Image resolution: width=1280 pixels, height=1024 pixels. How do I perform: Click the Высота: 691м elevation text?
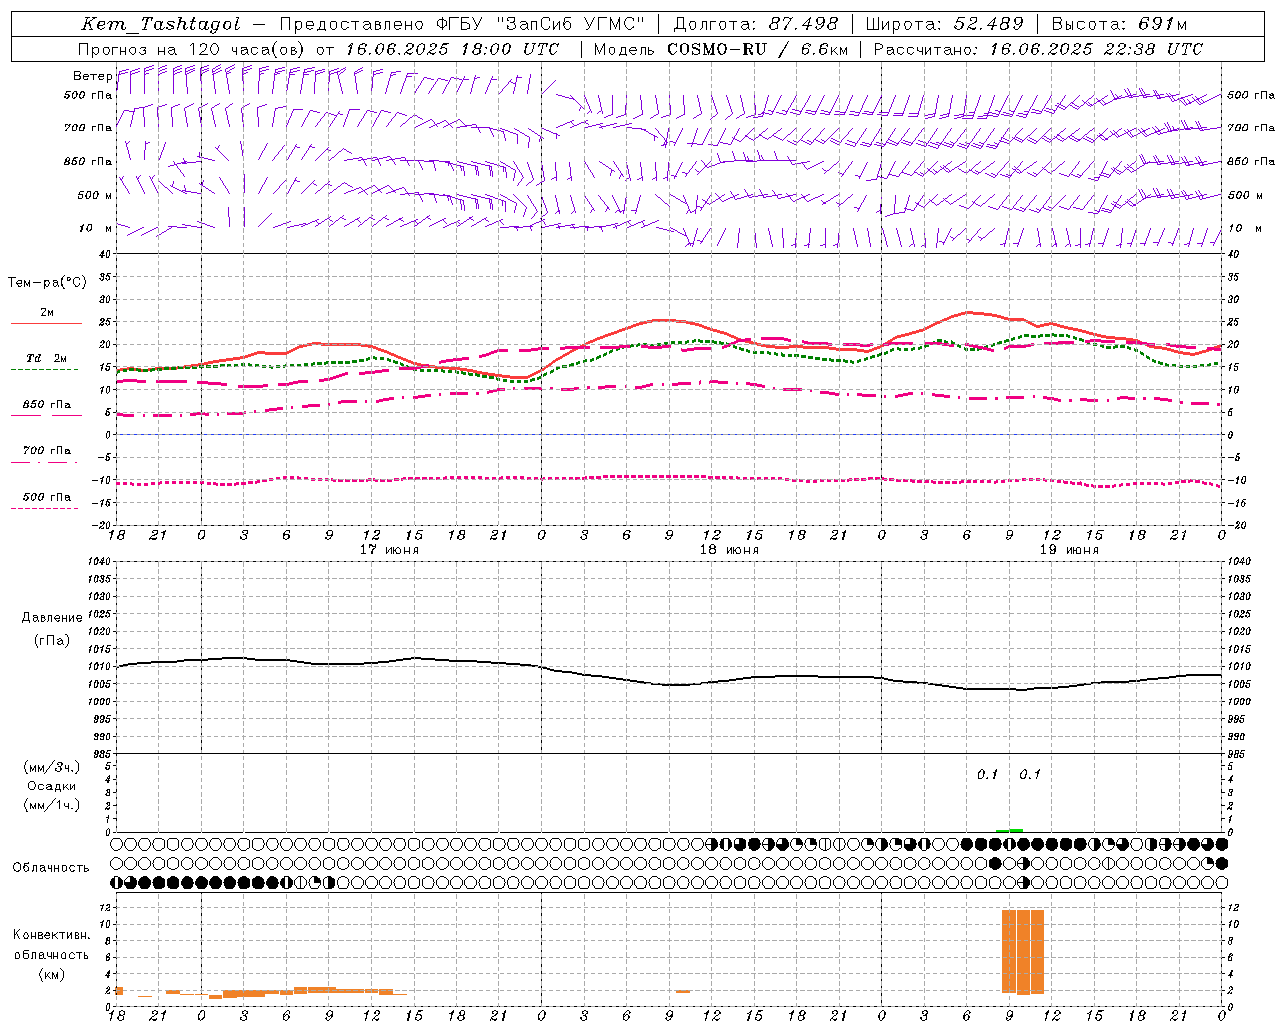point(1119,24)
